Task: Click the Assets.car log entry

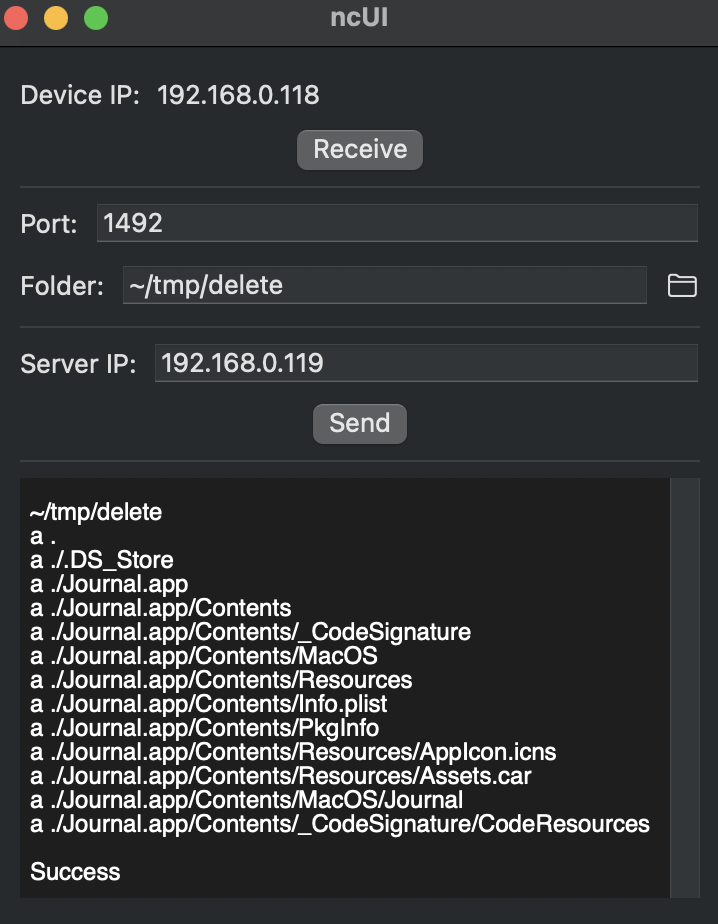Action: (281, 776)
